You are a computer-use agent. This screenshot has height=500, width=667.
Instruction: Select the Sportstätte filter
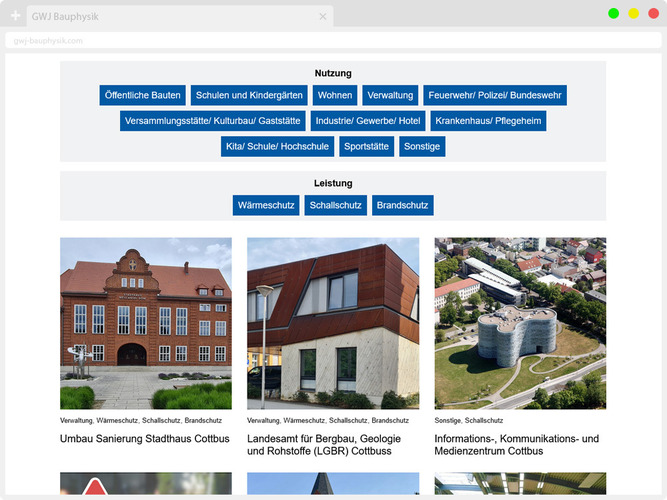click(366, 146)
